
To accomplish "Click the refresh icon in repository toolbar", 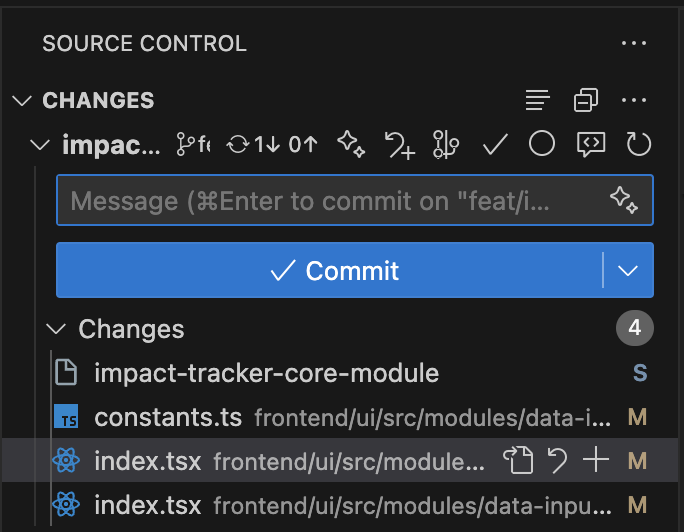I will point(639,145).
